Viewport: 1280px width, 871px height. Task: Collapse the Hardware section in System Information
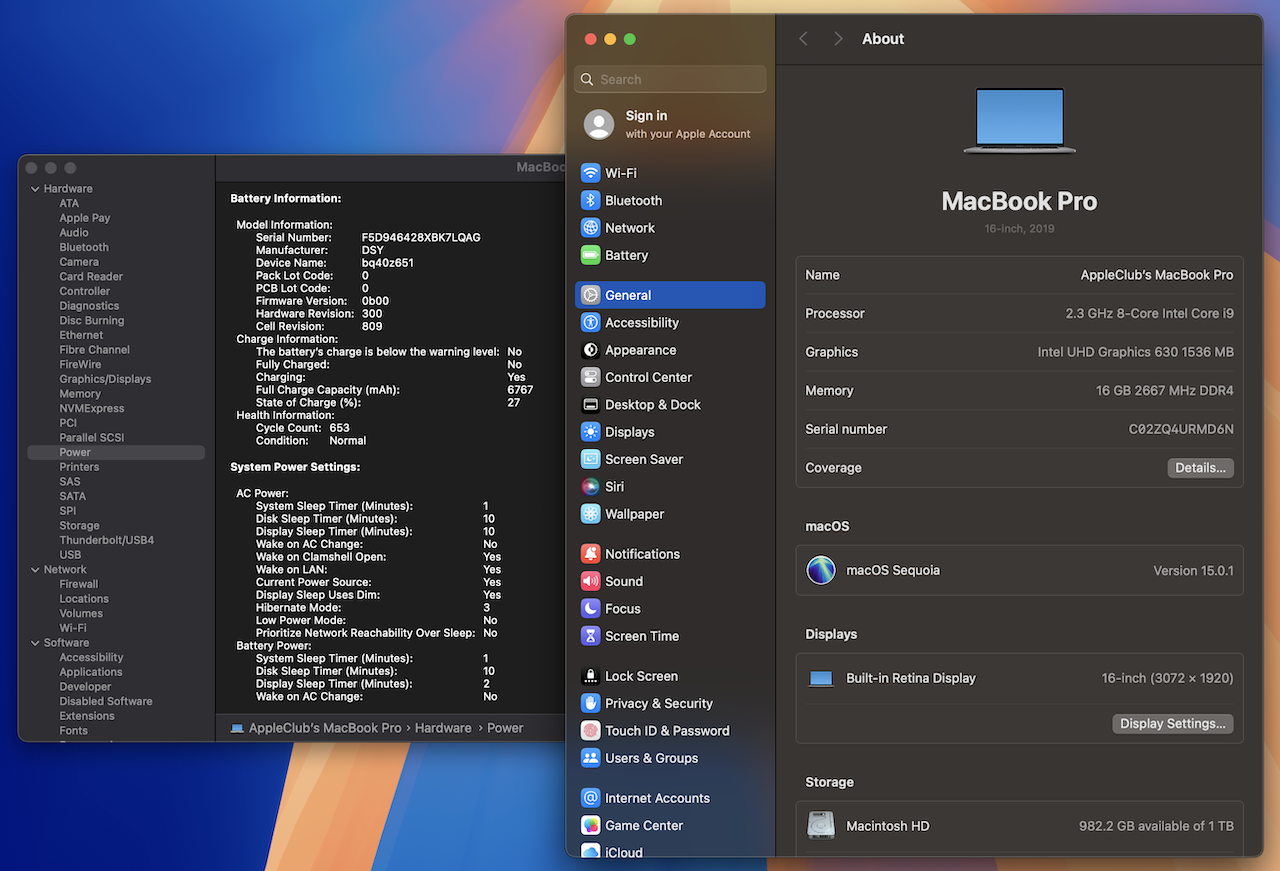tap(35, 189)
